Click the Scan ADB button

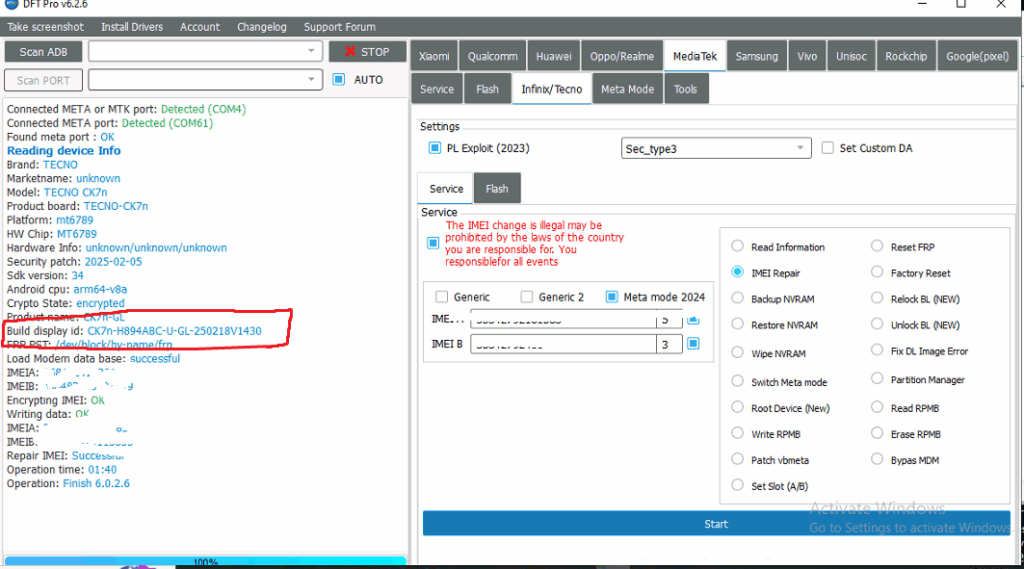pyautogui.click(x=44, y=52)
